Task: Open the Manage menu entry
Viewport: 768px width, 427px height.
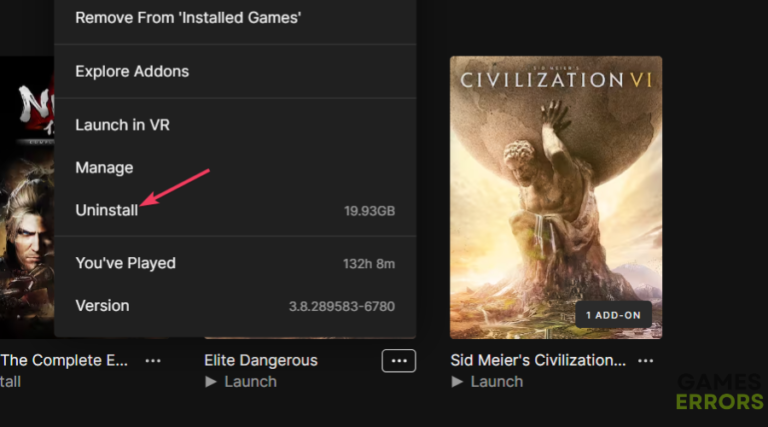Action: [x=104, y=167]
